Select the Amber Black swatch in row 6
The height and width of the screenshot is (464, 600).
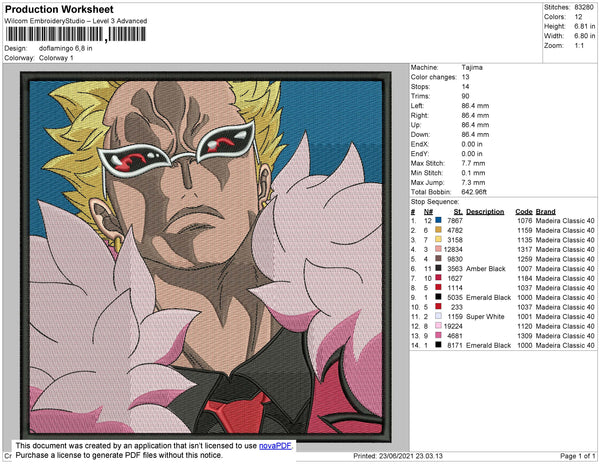pyautogui.click(x=439, y=268)
